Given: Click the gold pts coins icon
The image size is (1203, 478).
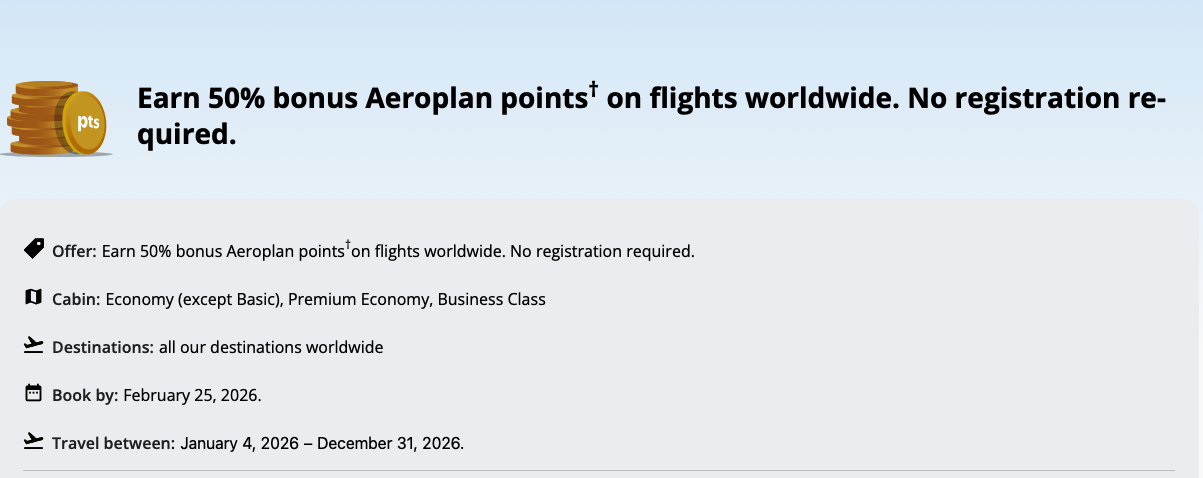Looking at the screenshot, I should (58, 120).
